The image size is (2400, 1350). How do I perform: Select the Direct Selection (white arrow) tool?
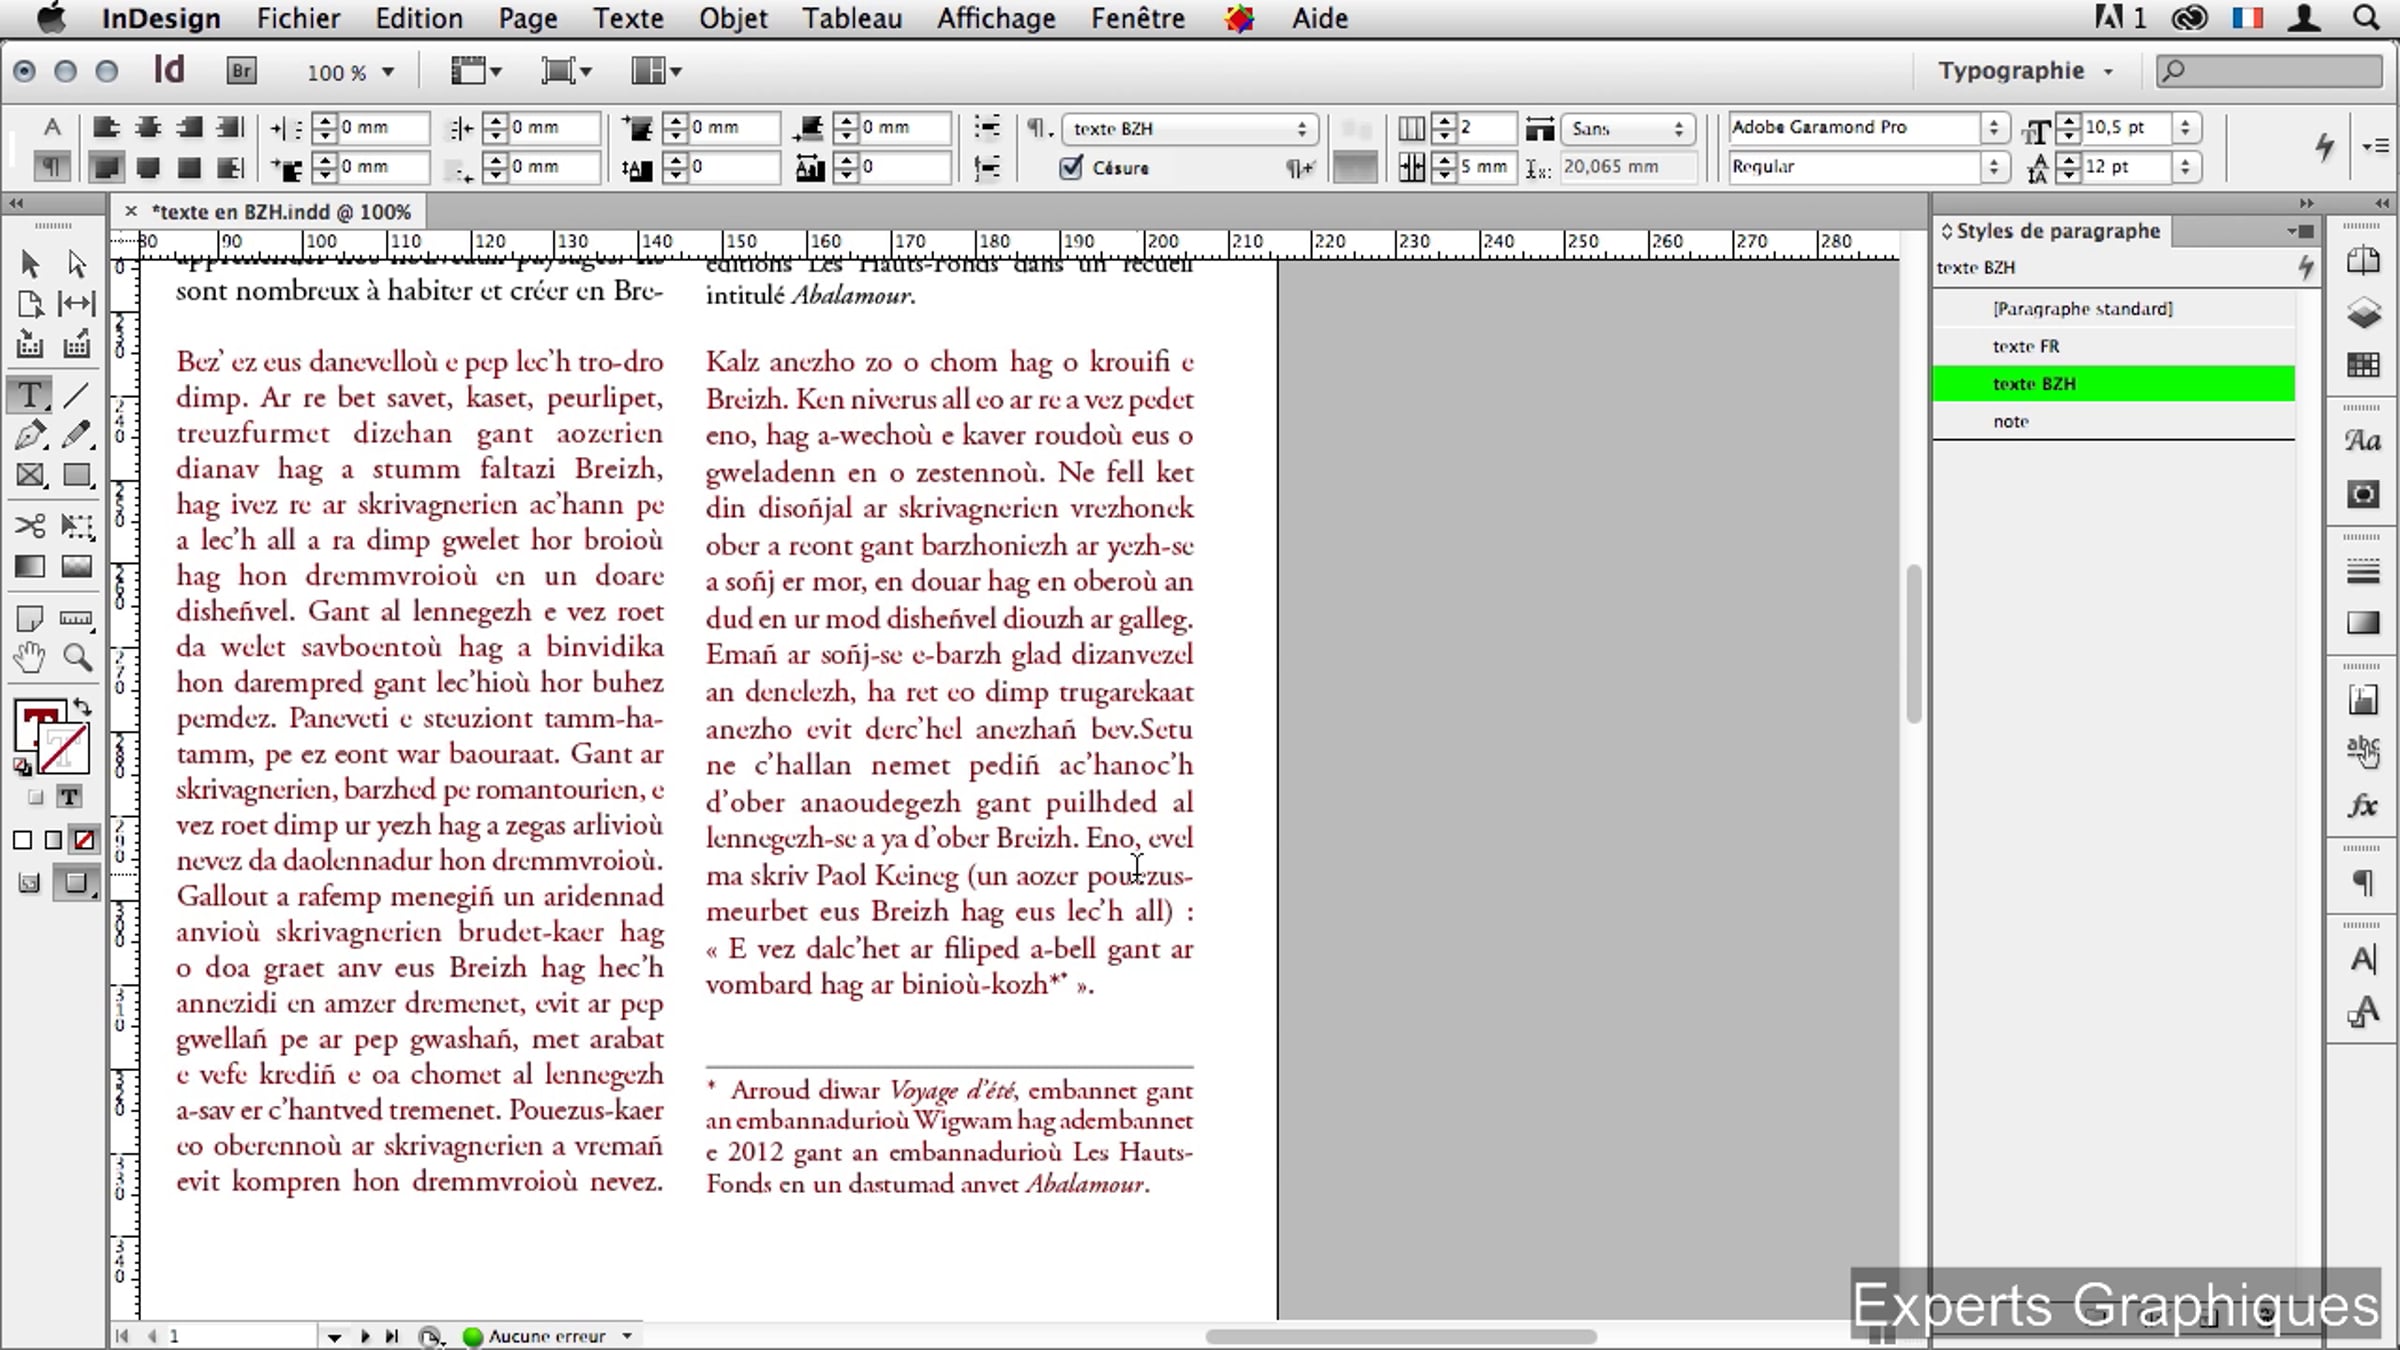click(x=77, y=263)
